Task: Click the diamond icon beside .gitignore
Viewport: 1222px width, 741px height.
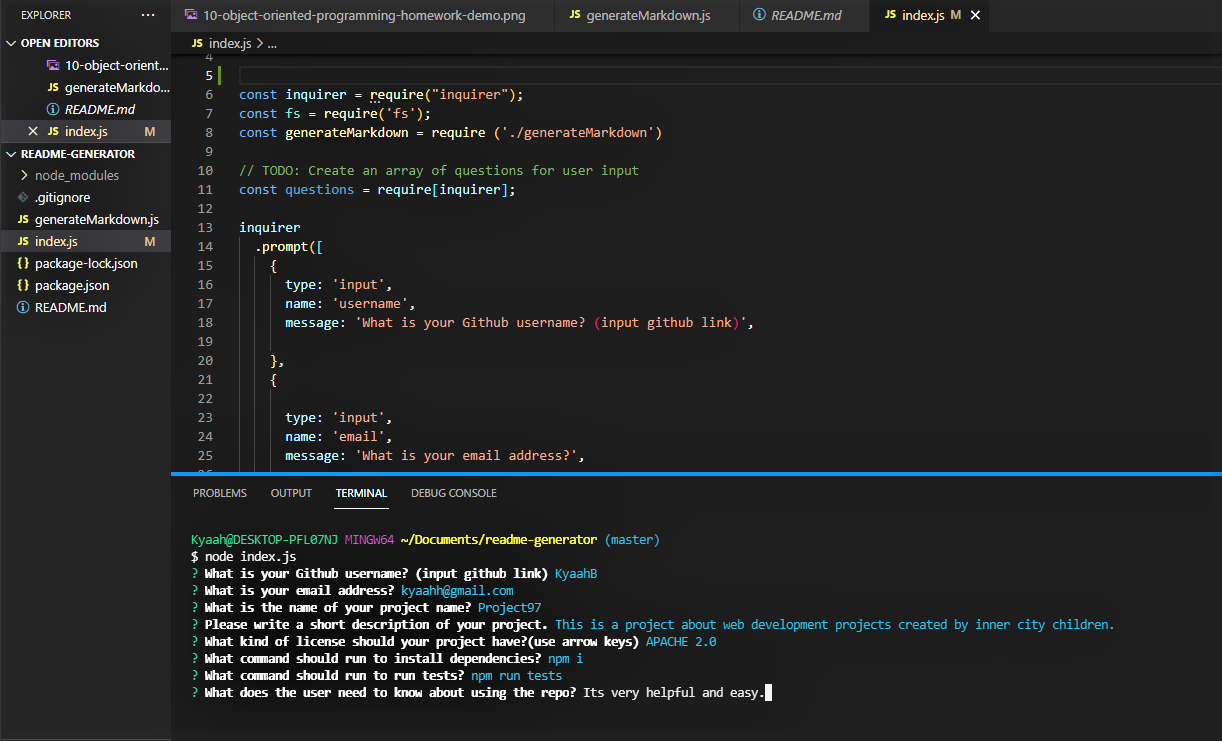Action: click(x=23, y=197)
